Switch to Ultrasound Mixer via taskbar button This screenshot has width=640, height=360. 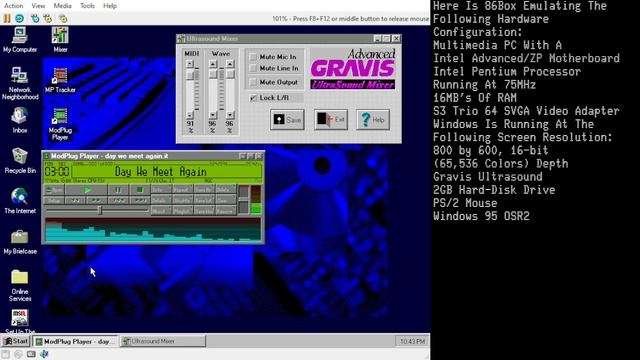pyautogui.click(x=162, y=341)
